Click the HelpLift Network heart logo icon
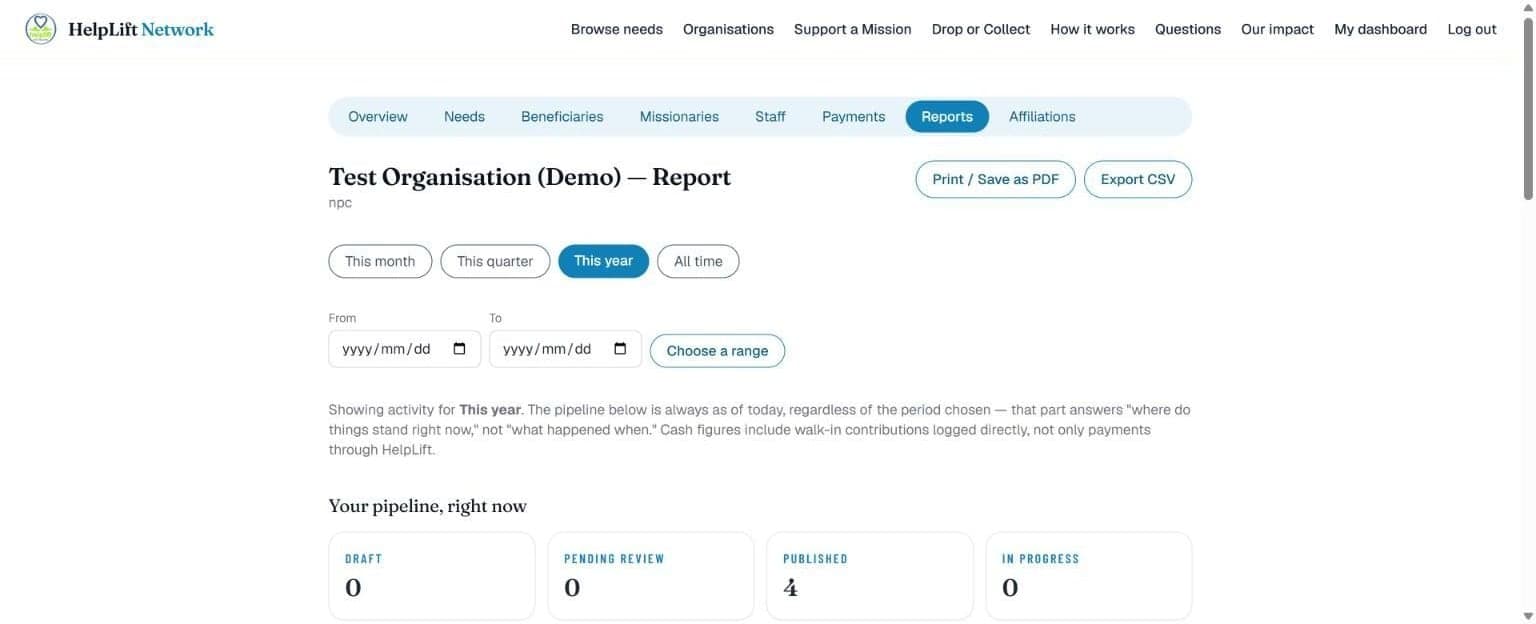1536x624 pixels. pos(41,29)
